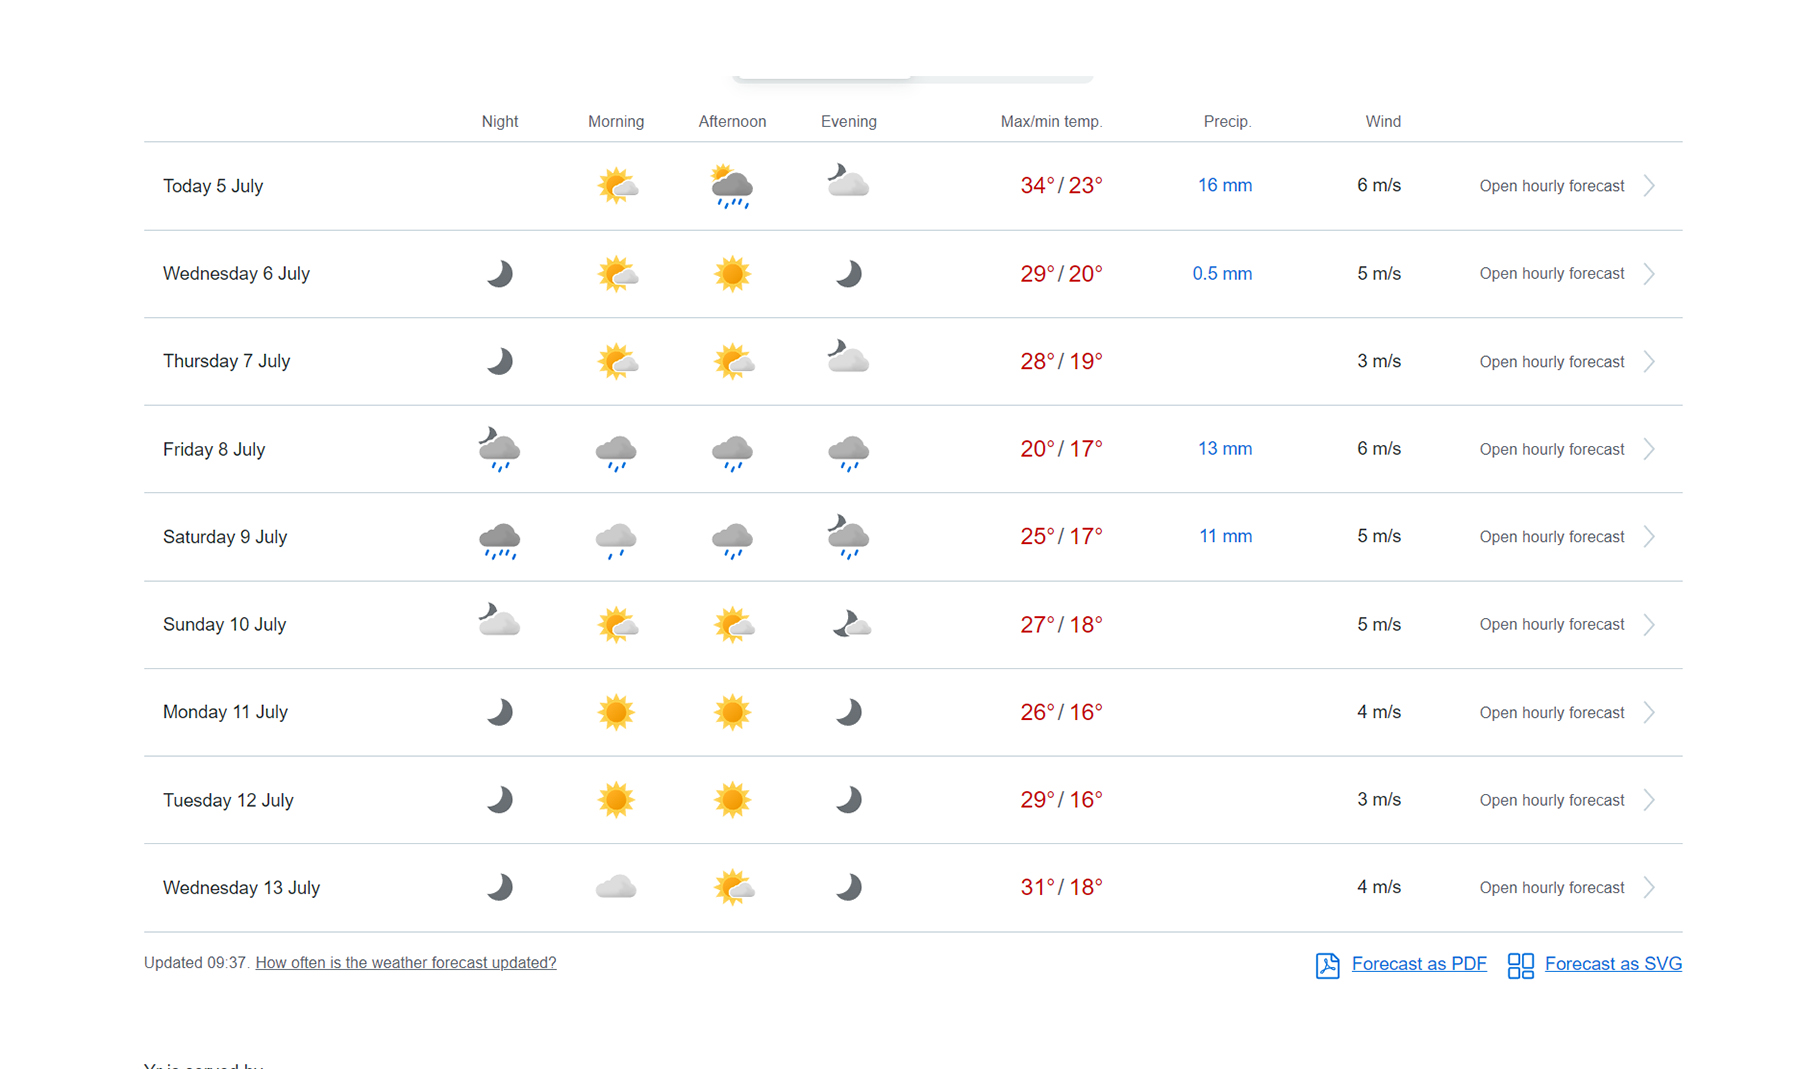Click Wednesday 13 July morning cloud icon
This screenshot has height=1069, width=1800.
tap(616, 887)
